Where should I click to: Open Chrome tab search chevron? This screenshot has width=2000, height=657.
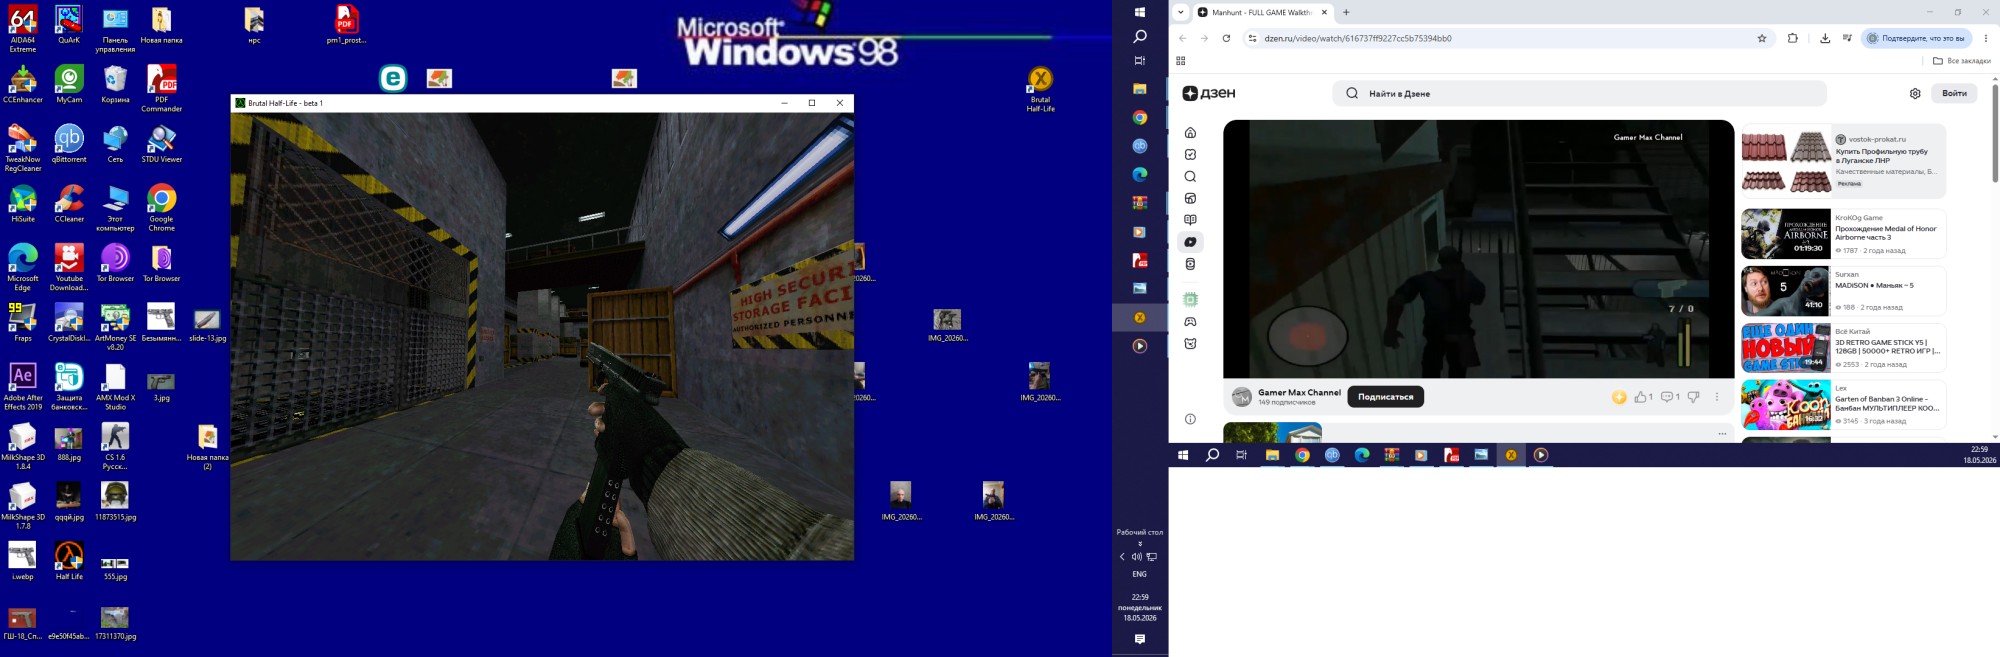pyautogui.click(x=1181, y=12)
